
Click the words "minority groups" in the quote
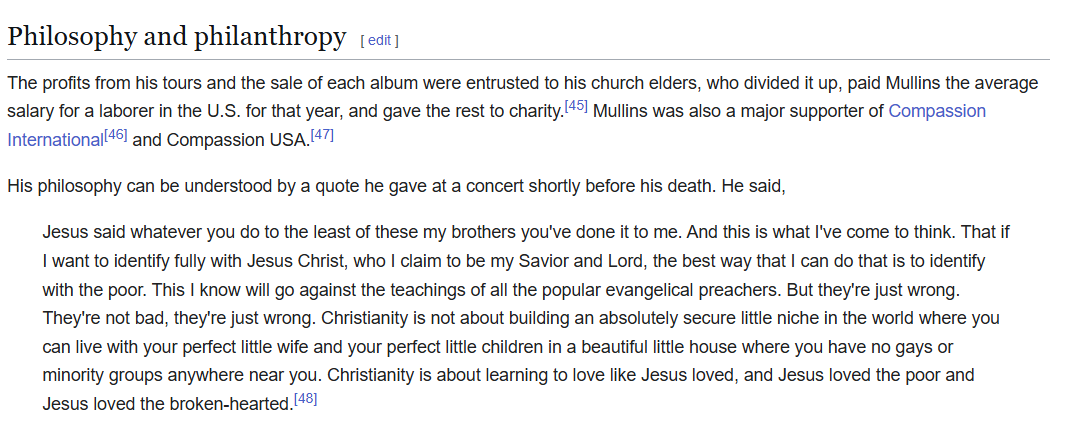103,376
